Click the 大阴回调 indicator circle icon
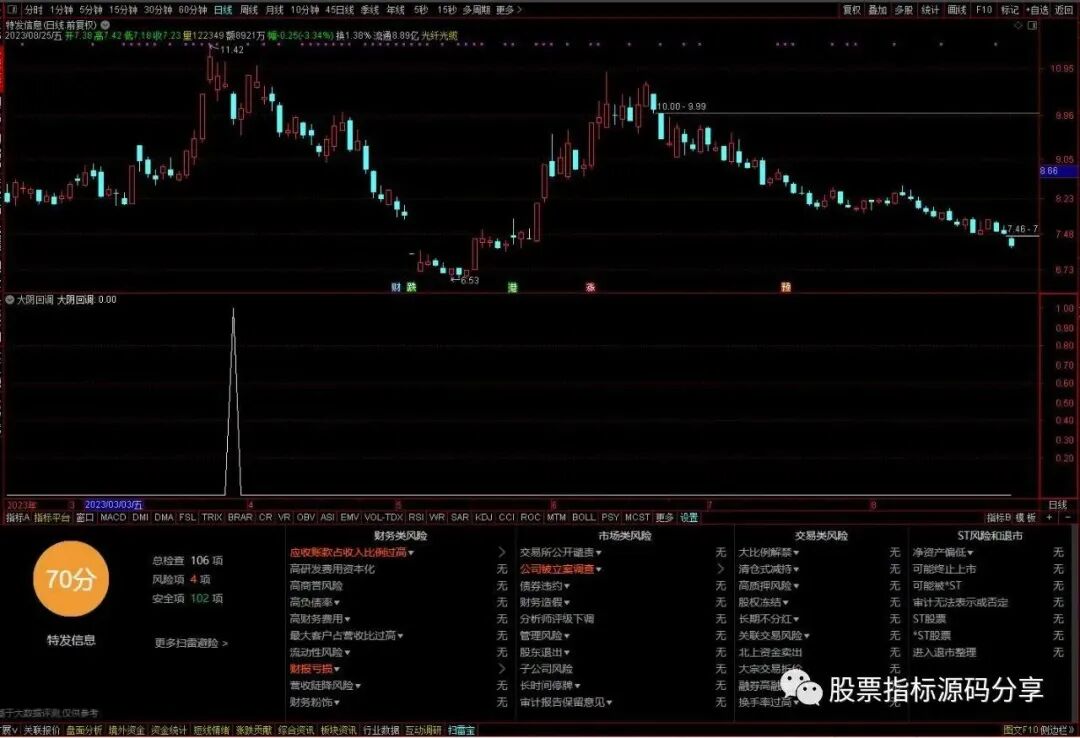The image size is (1080, 738). click(x=10, y=300)
